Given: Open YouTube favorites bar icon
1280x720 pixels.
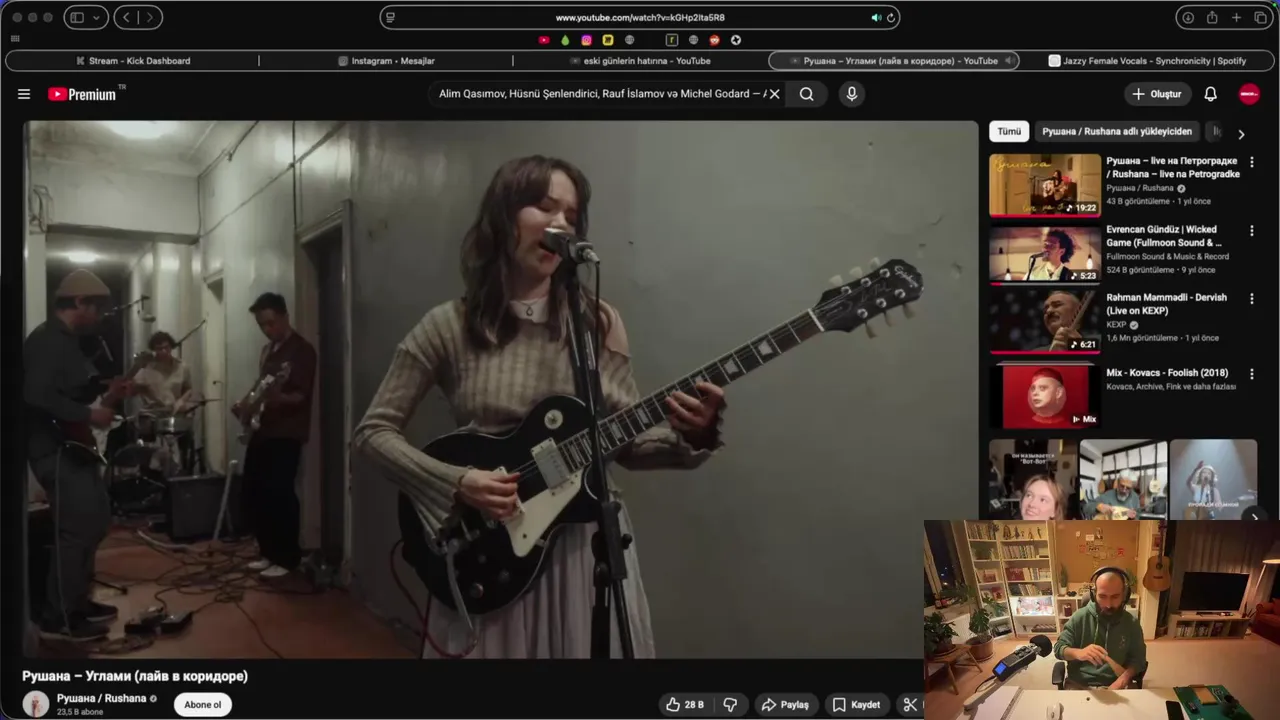Looking at the screenshot, I should click(544, 40).
